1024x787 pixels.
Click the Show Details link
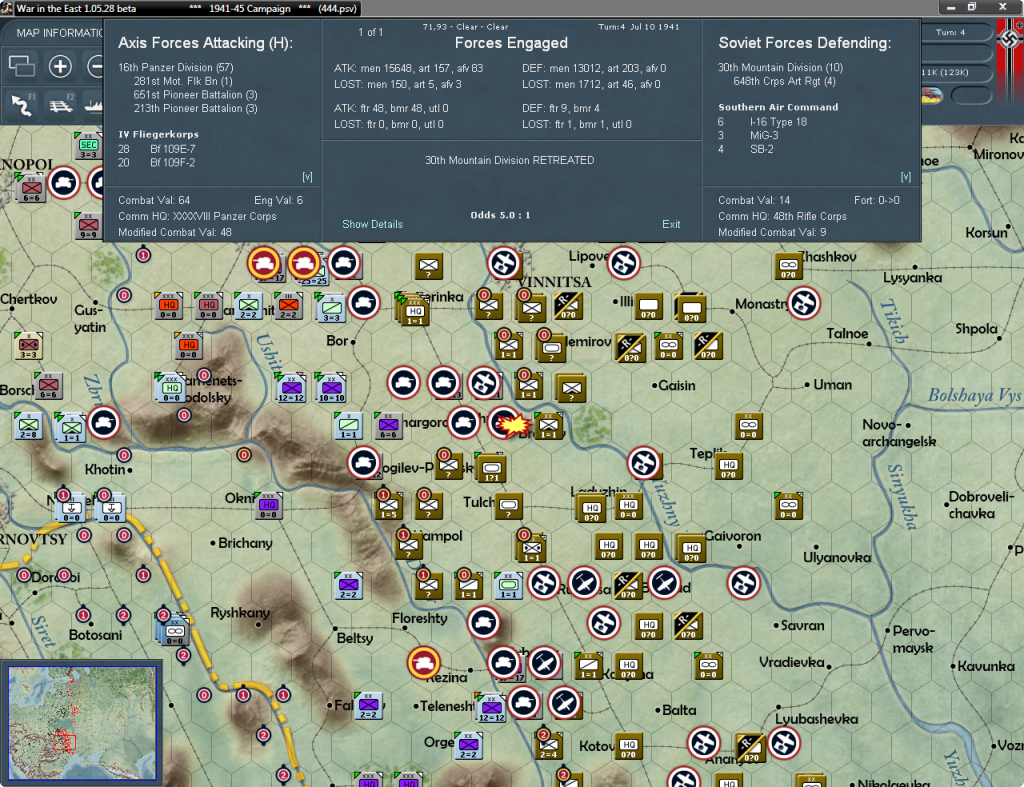(x=372, y=224)
